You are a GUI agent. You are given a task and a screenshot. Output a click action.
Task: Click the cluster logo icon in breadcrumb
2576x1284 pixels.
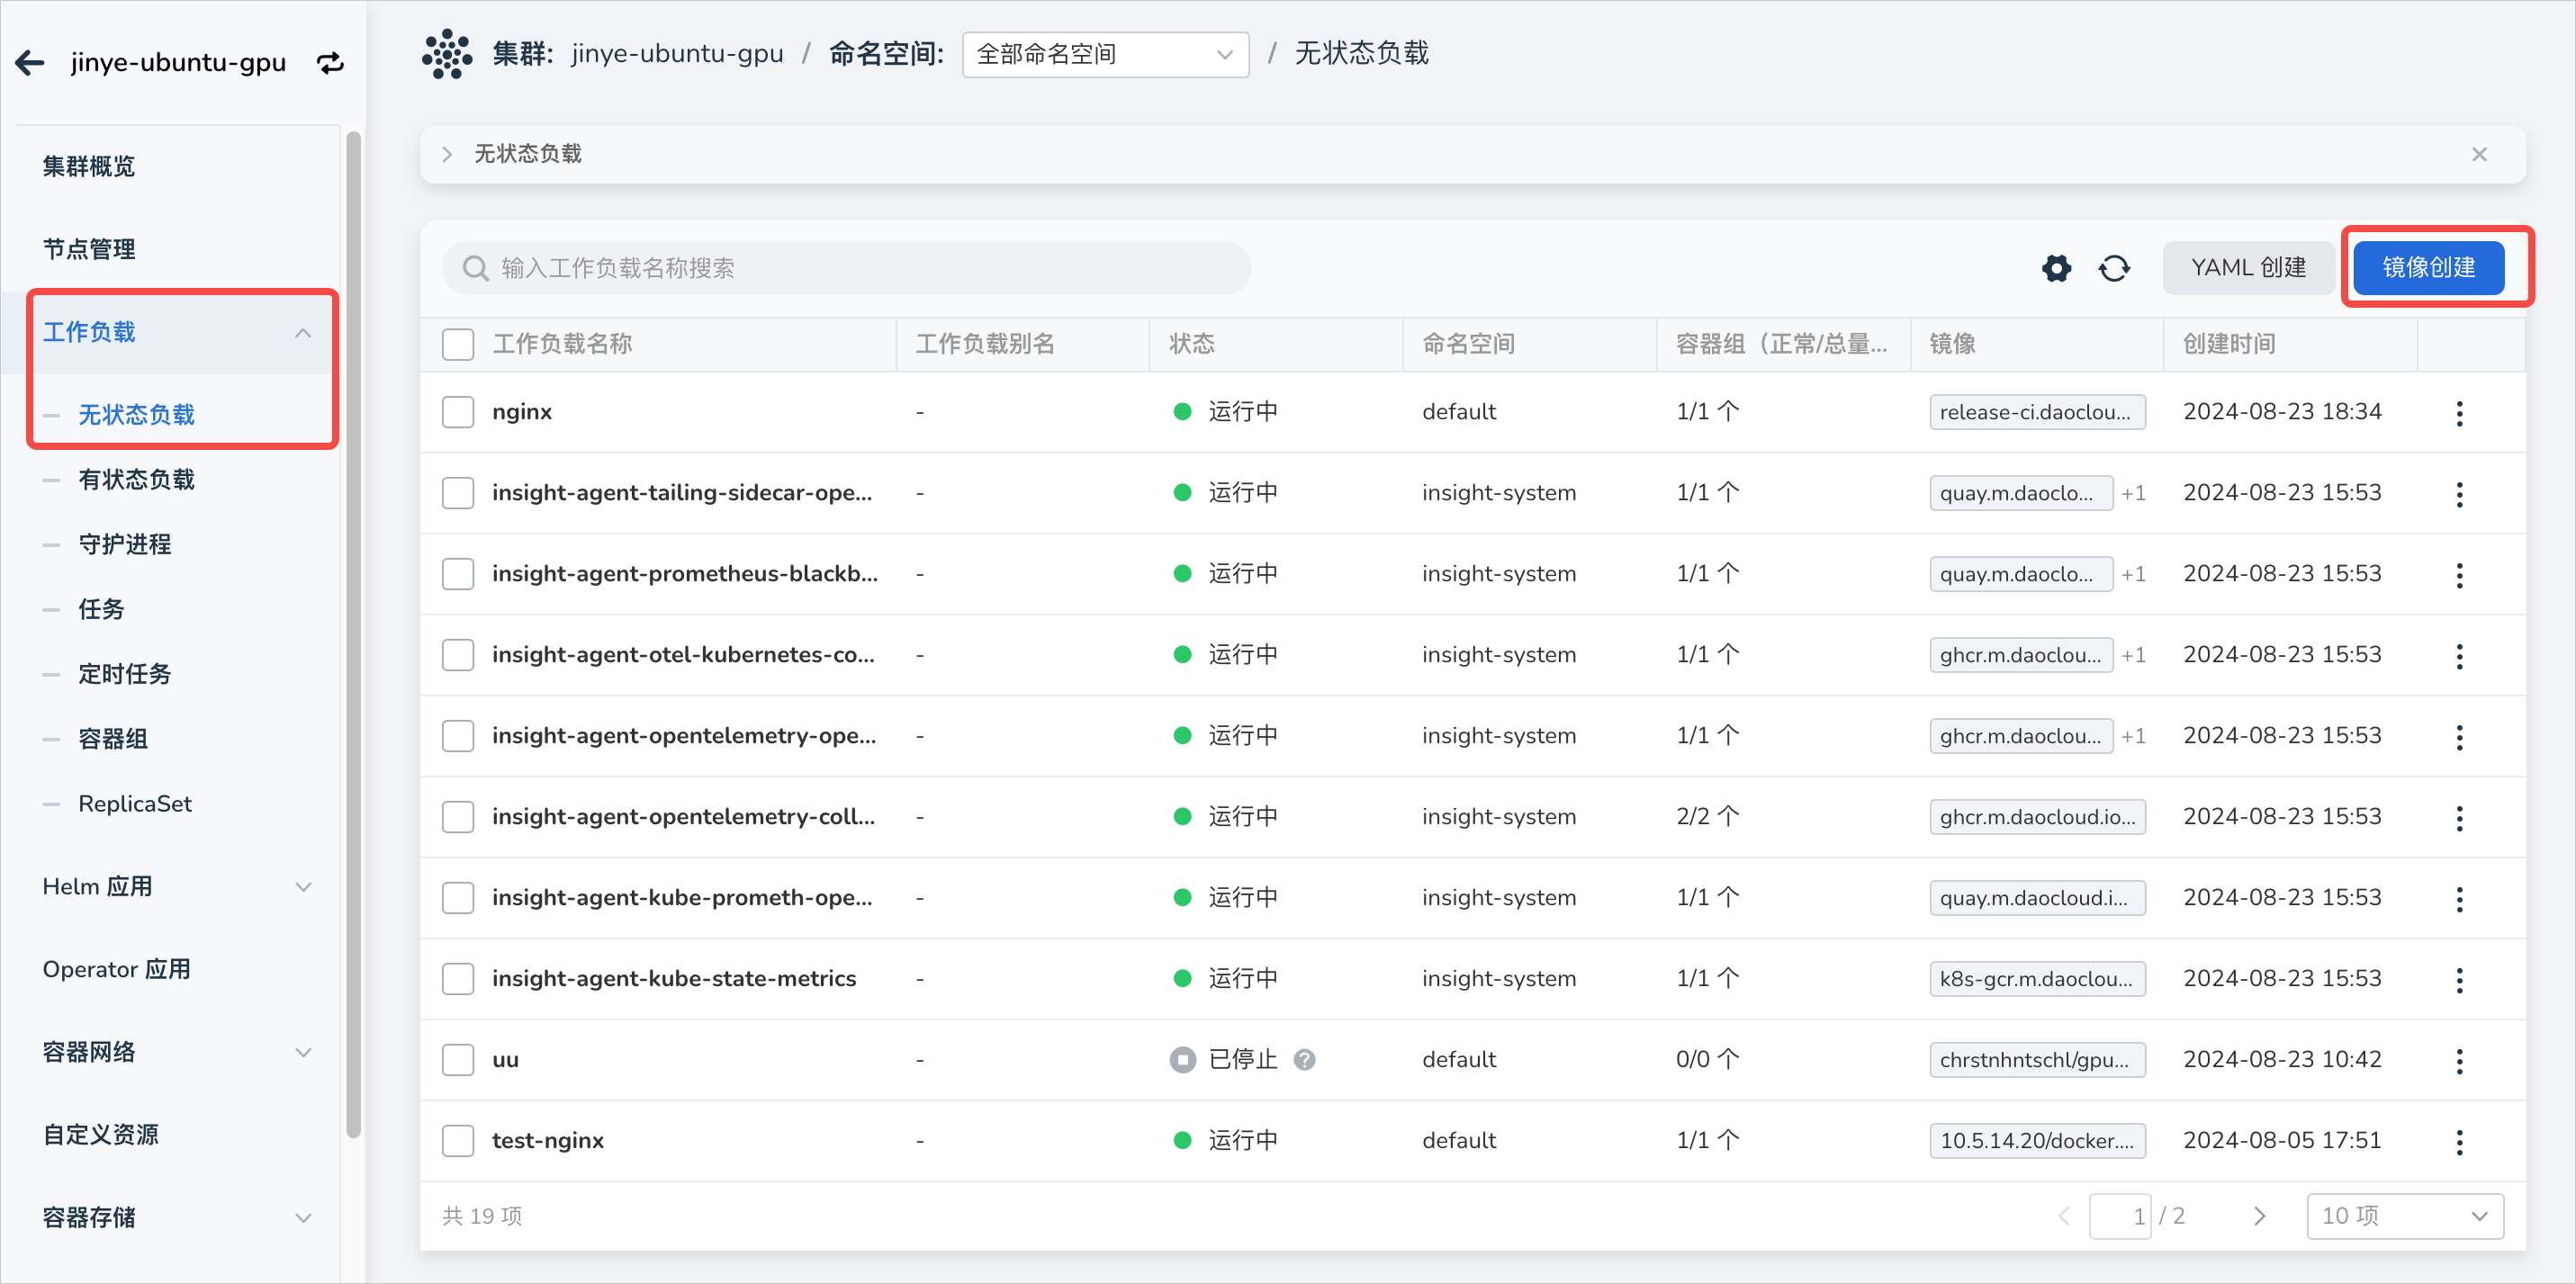coord(446,53)
